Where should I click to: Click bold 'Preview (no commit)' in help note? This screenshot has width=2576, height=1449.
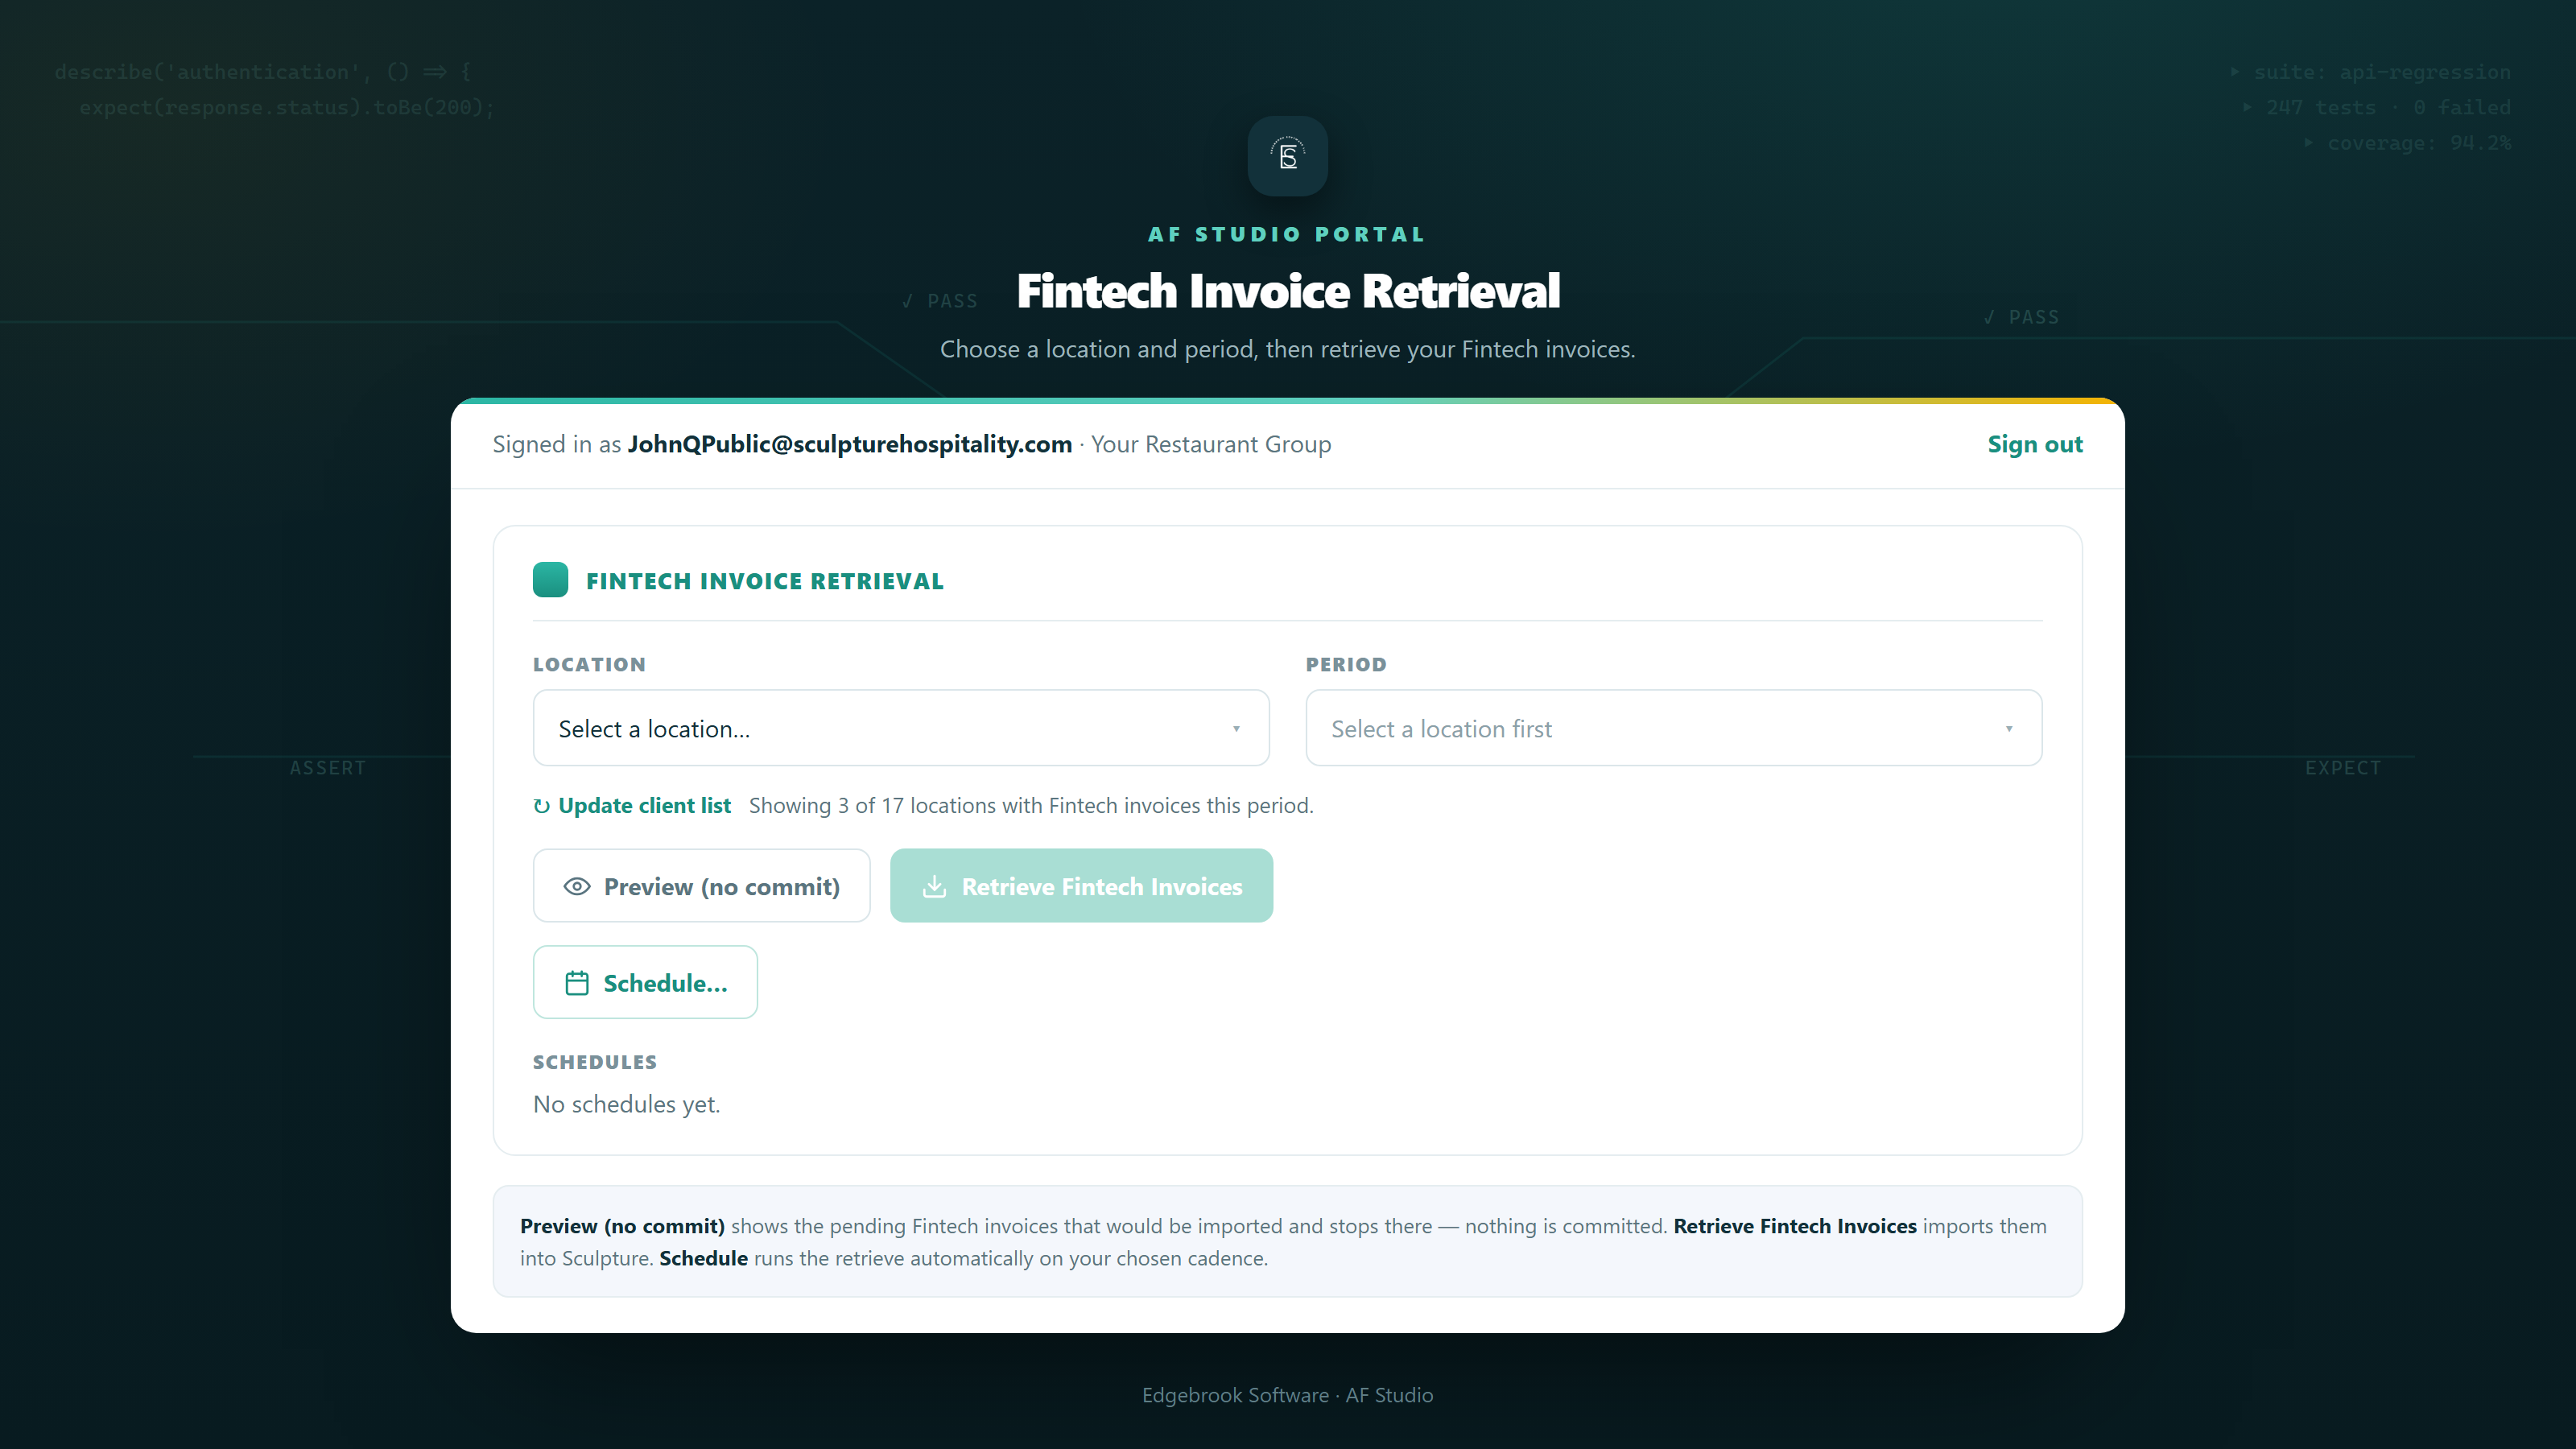pos(622,1226)
